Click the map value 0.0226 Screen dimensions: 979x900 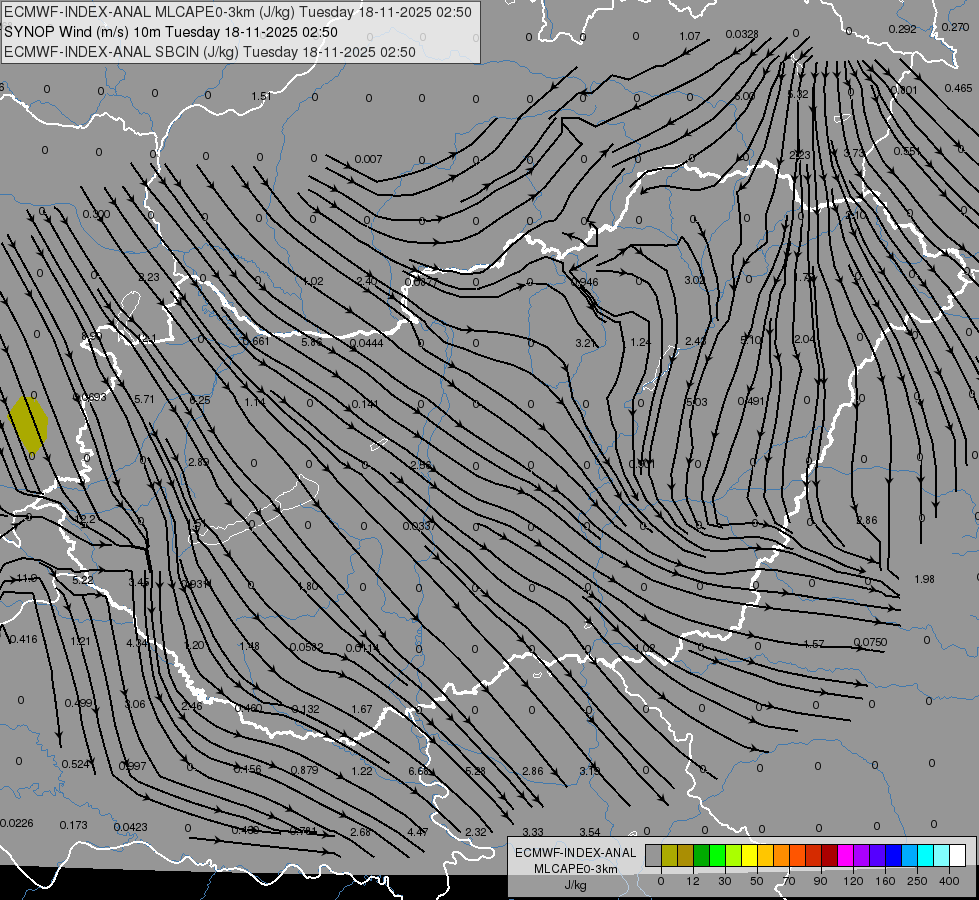pos(17,823)
